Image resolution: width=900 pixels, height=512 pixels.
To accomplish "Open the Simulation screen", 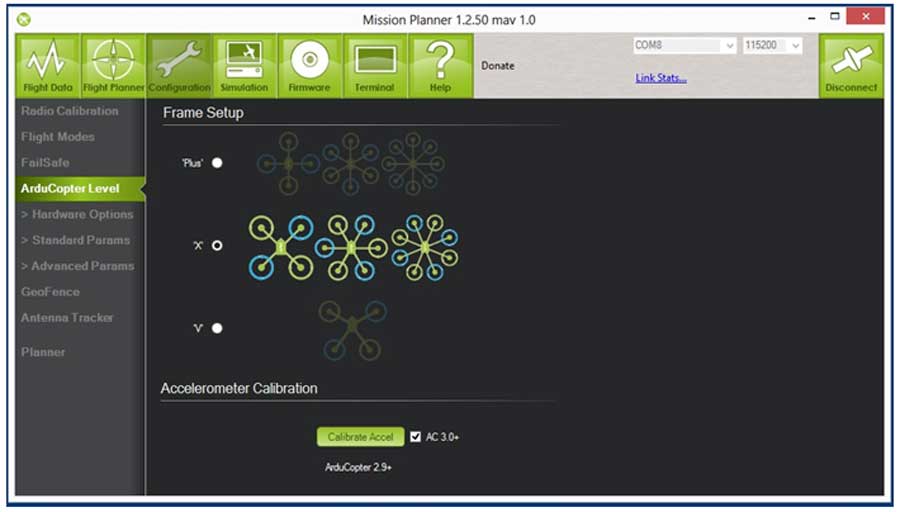I will pyautogui.click(x=244, y=65).
